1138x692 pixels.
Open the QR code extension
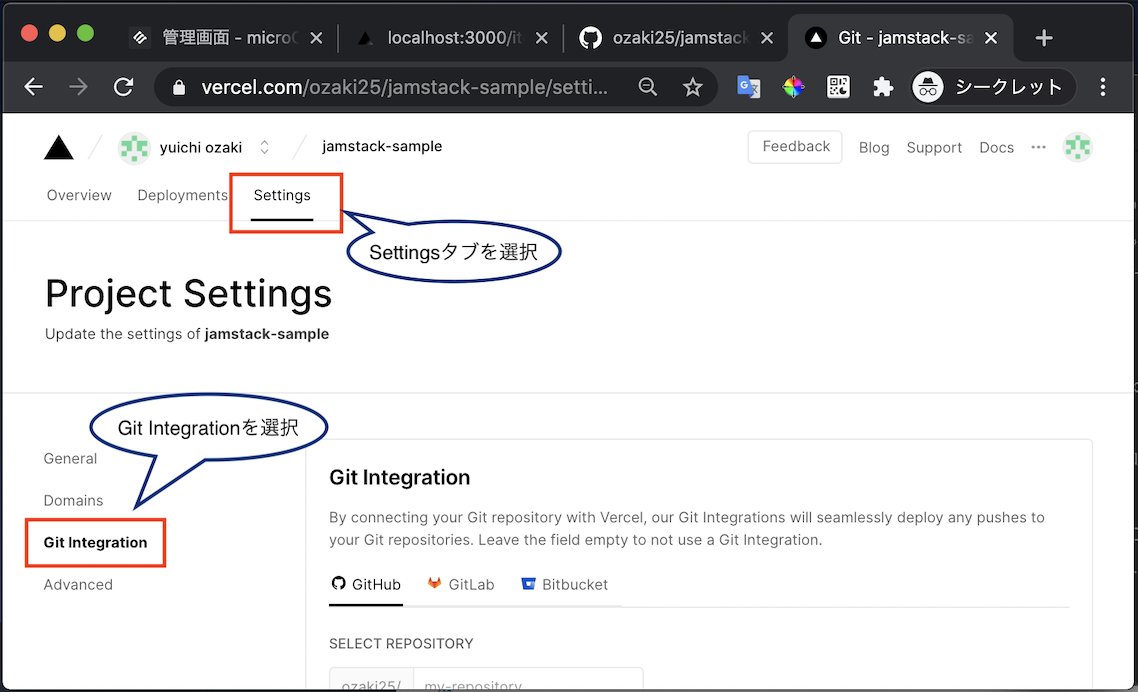(x=838, y=87)
